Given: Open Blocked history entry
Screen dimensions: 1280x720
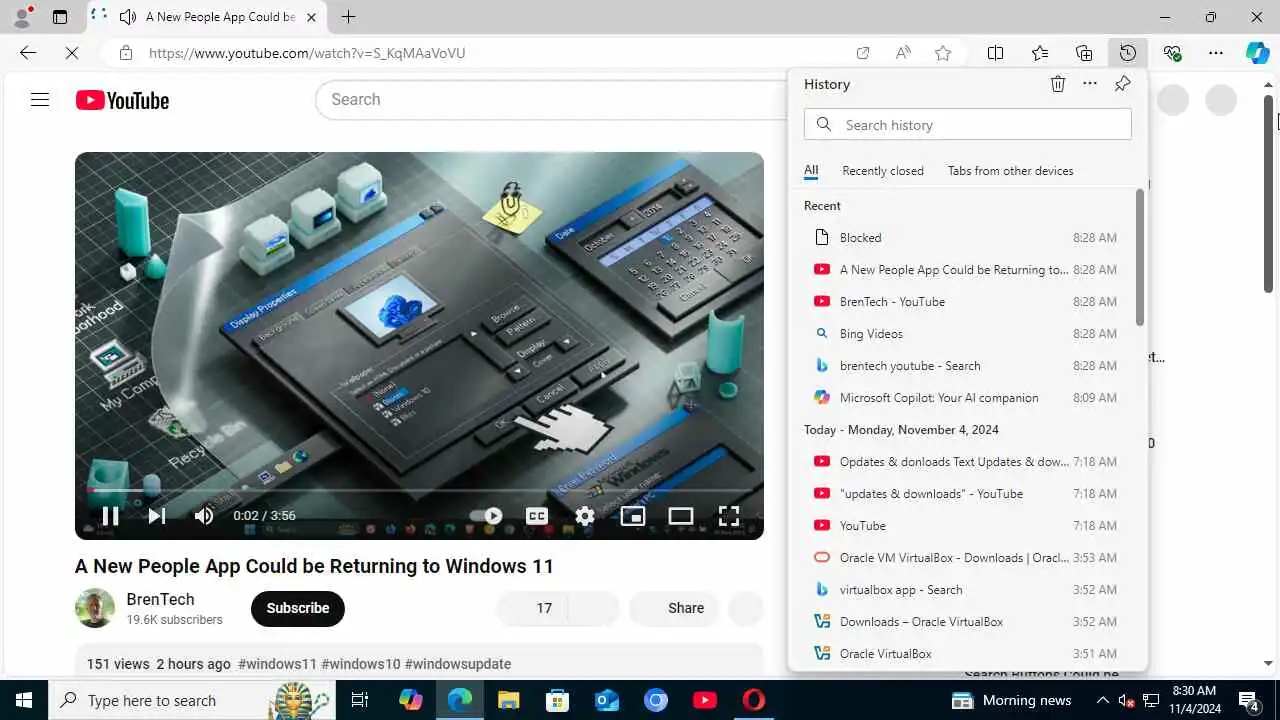Looking at the screenshot, I should pyautogui.click(x=966, y=238).
